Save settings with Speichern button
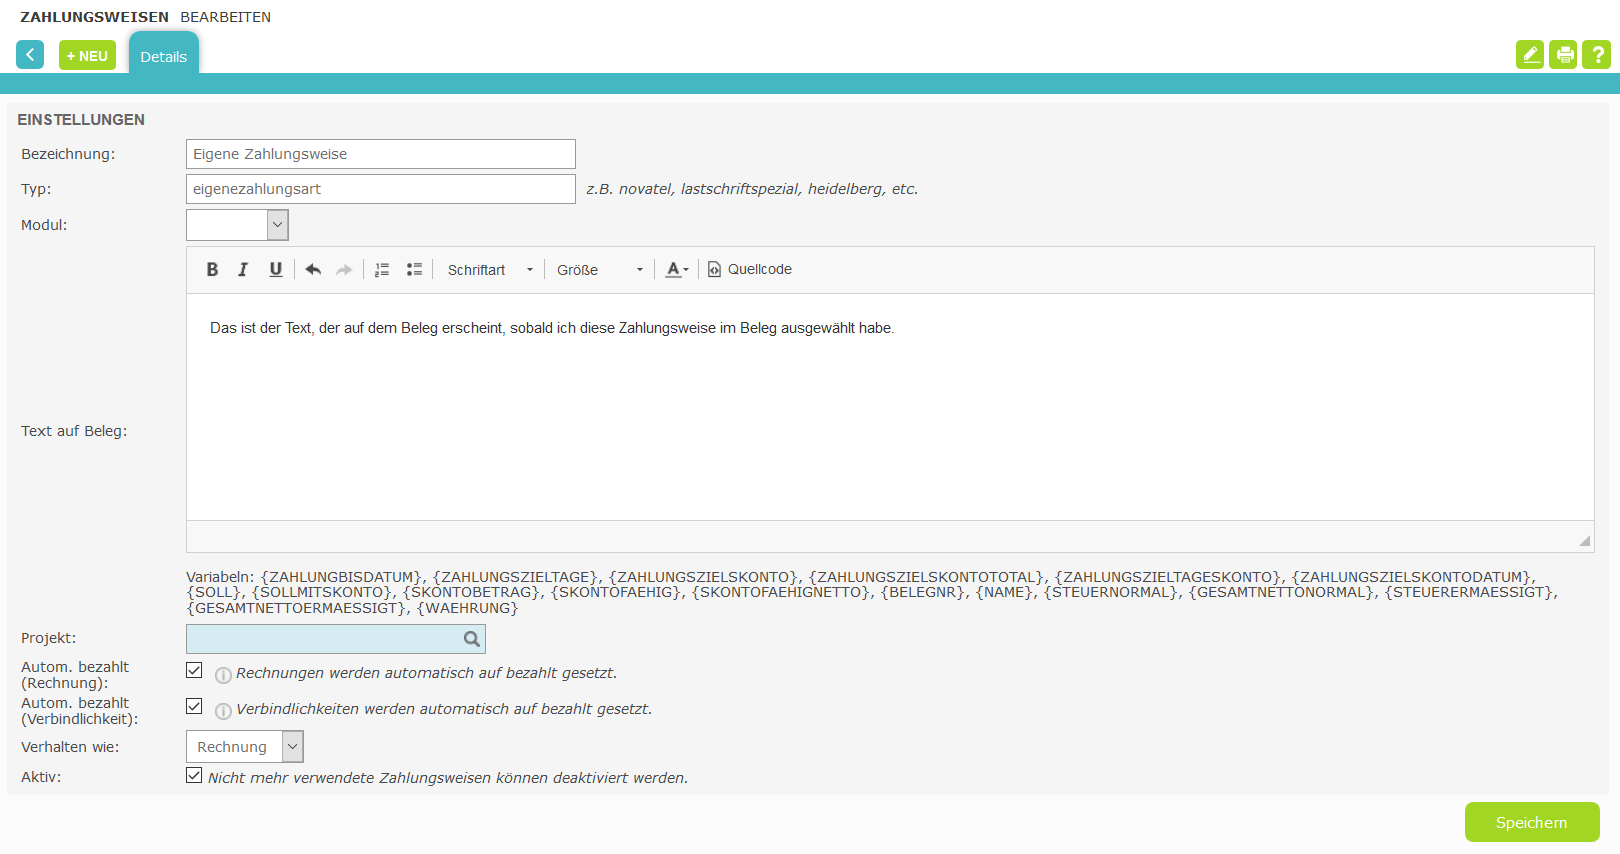Image resolution: width=1620 pixels, height=854 pixels. (x=1532, y=822)
